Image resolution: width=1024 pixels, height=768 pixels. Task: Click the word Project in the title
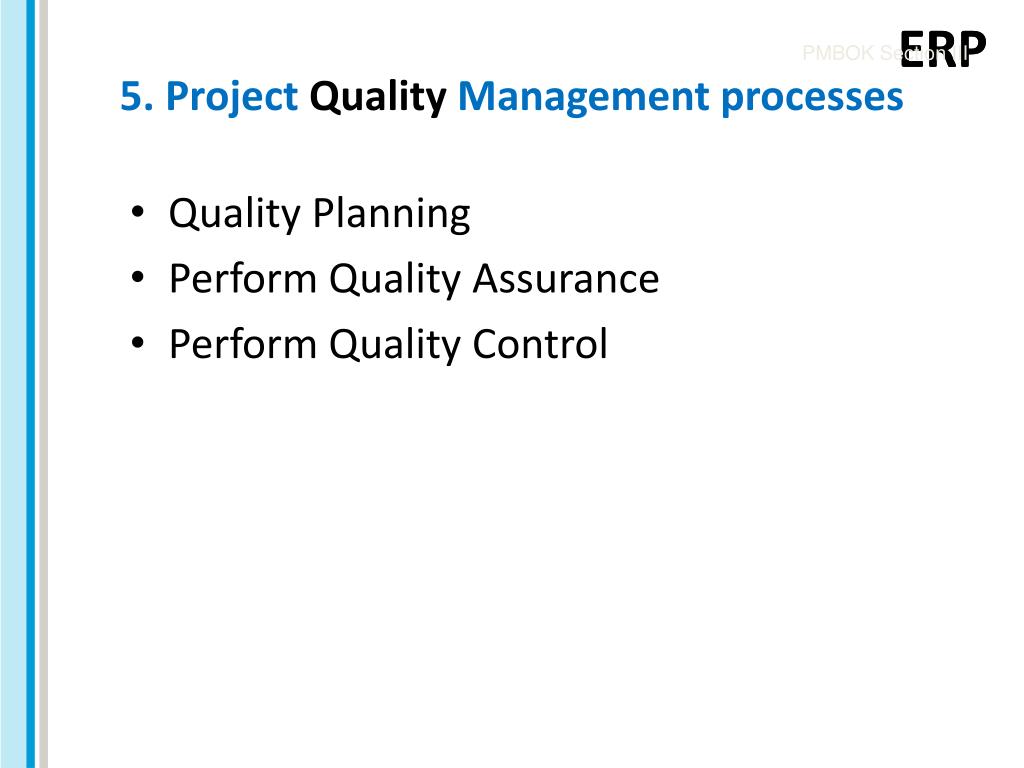(x=232, y=98)
